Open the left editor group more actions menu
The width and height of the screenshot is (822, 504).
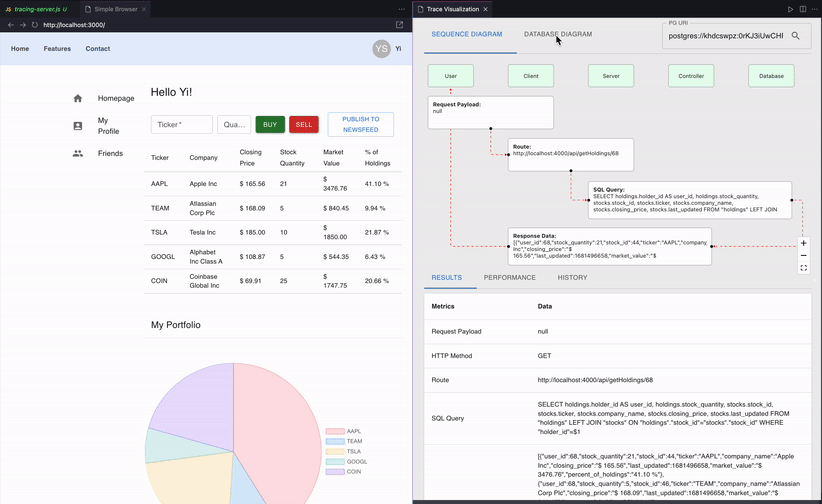[402, 9]
